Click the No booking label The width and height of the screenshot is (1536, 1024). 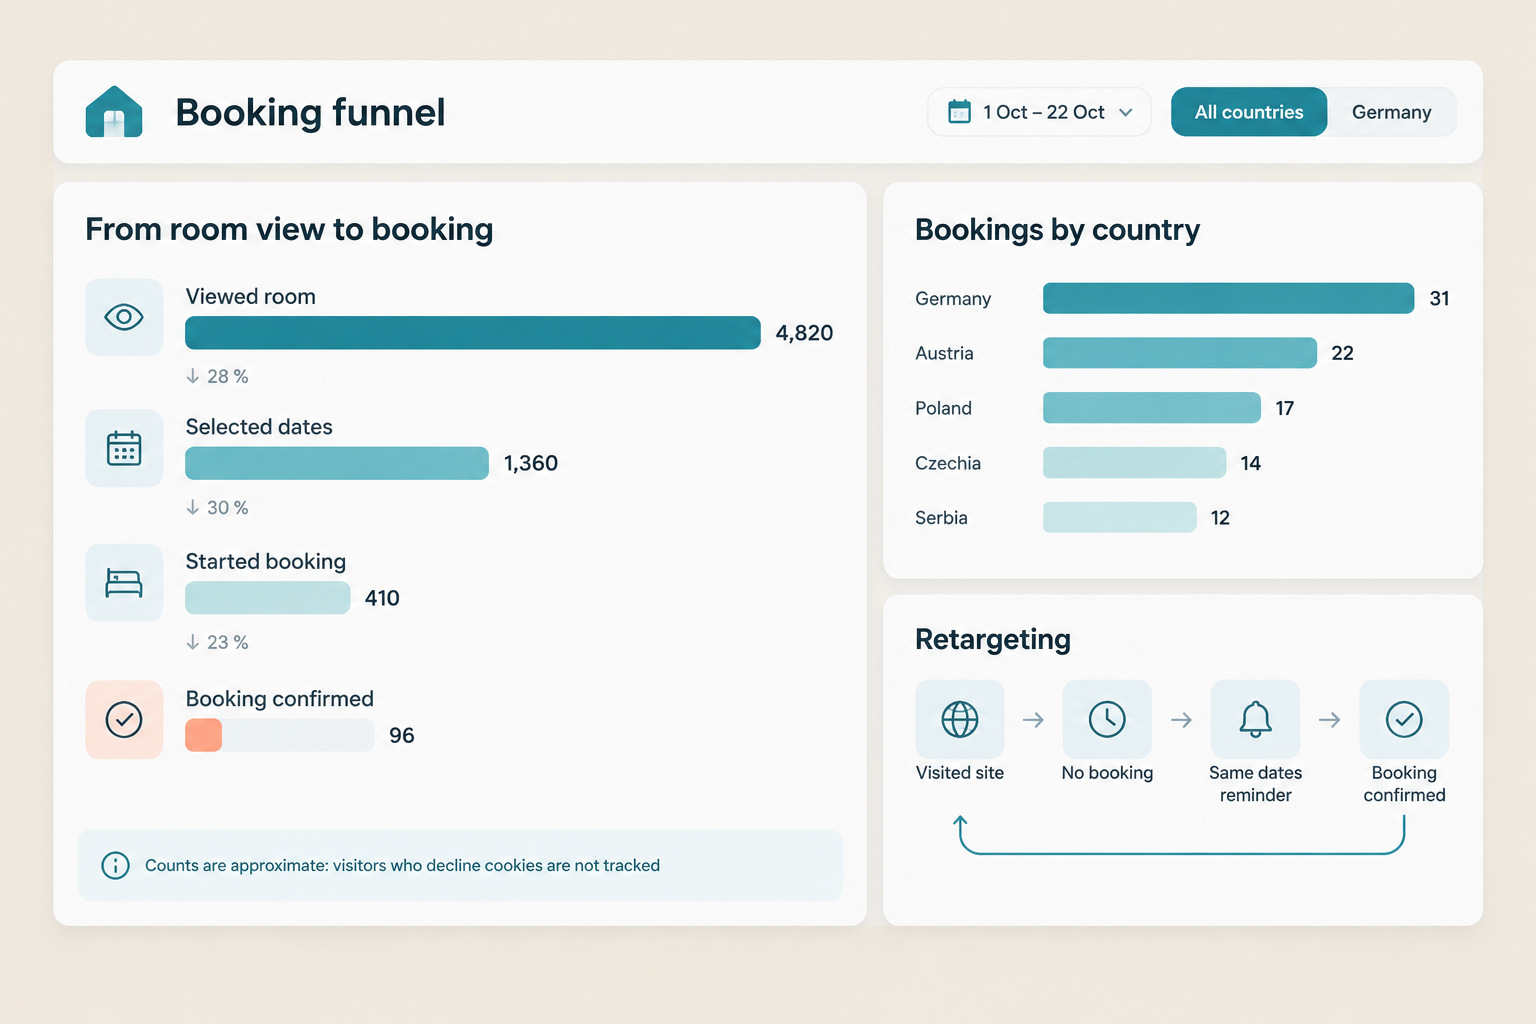click(1107, 773)
